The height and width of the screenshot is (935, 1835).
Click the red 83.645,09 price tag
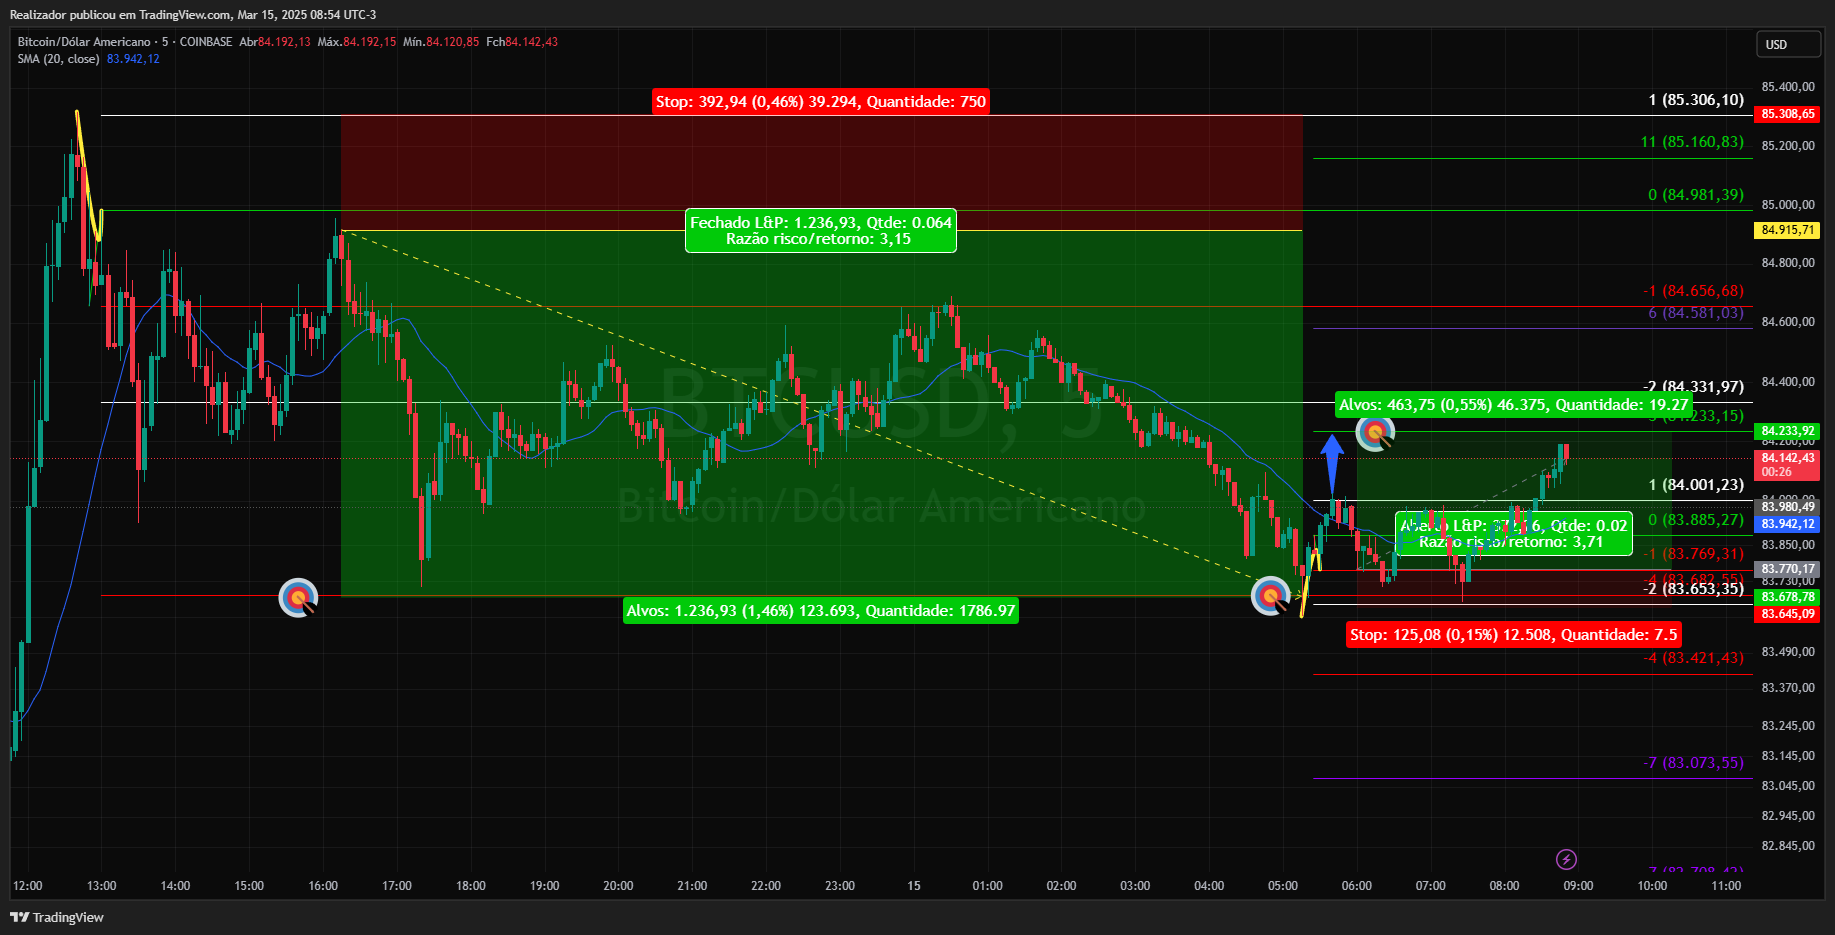pyautogui.click(x=1788, y=614)
